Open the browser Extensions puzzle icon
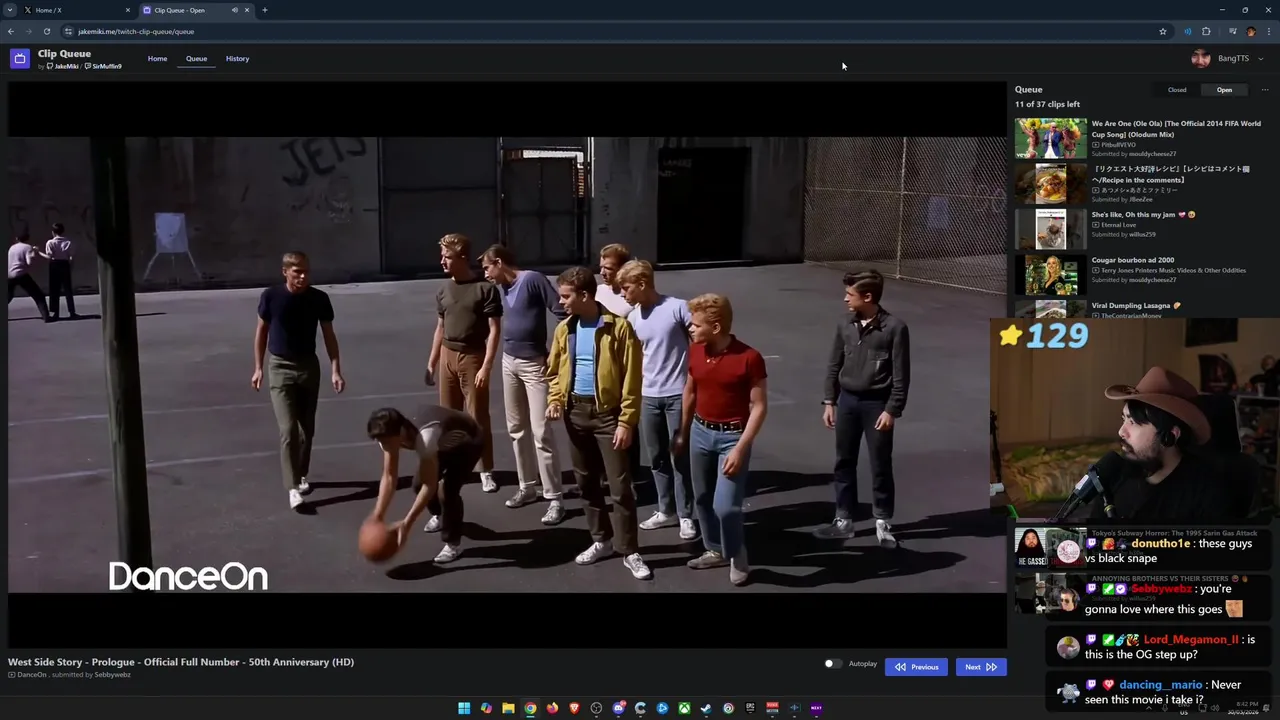 (1206, 31)
